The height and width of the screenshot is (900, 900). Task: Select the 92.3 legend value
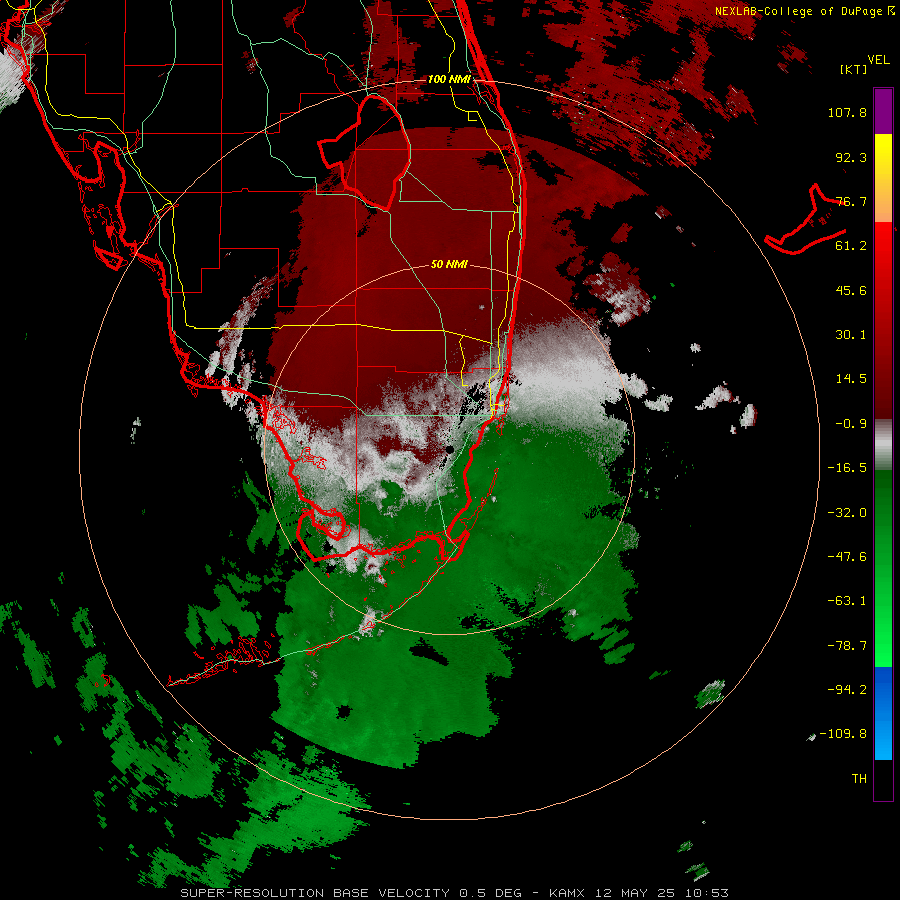point(851,157)
